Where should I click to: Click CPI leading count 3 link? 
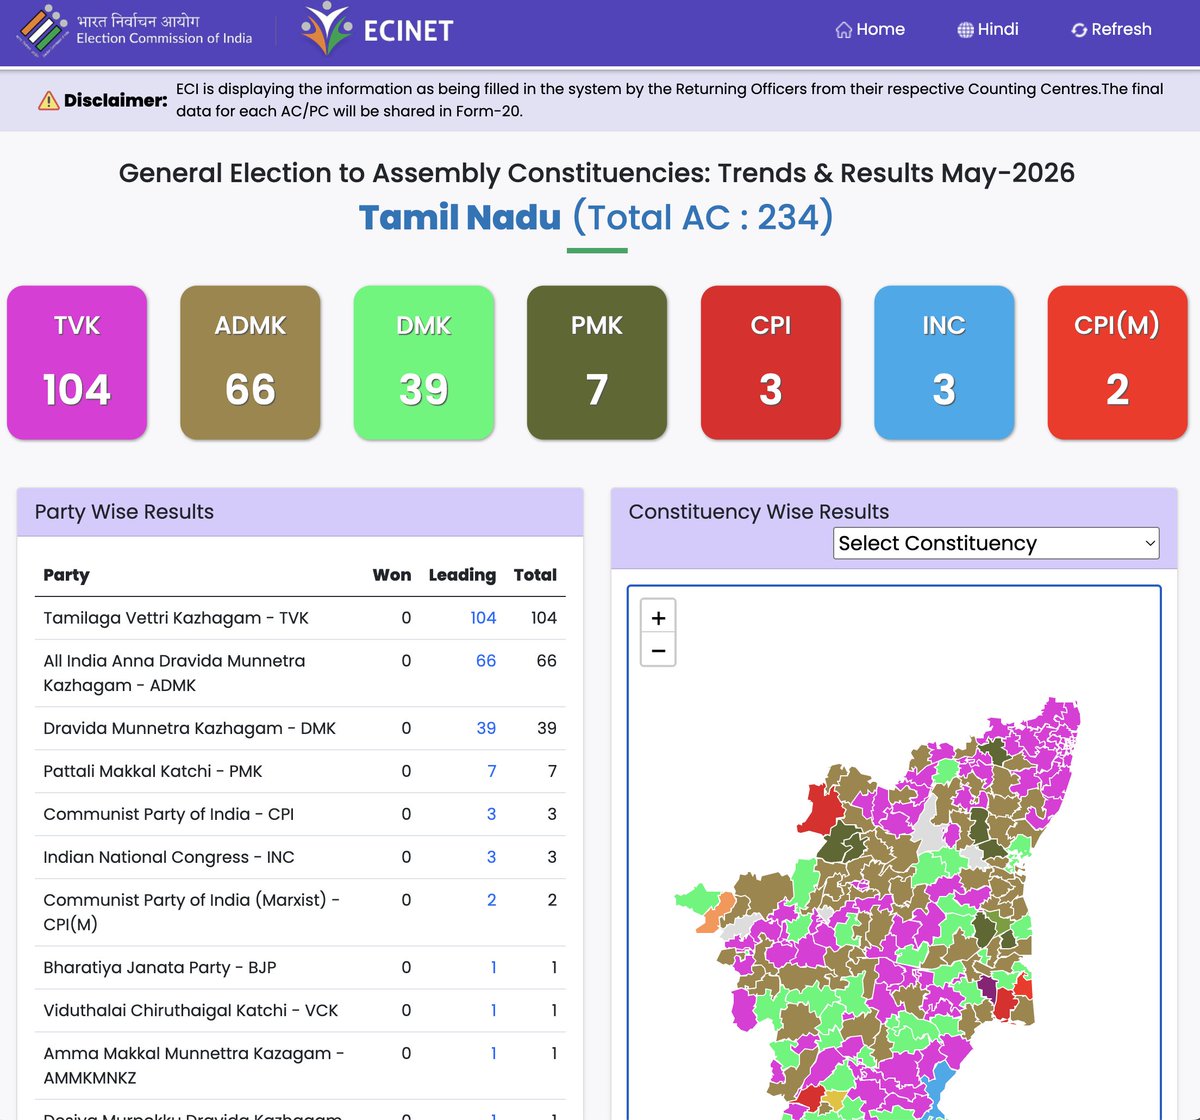[492, 814]
